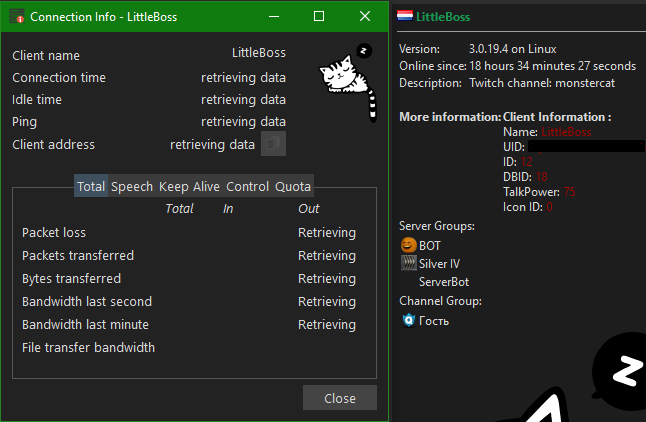
Task: Click the Silver IV rank icon
Action: point(409,263)
